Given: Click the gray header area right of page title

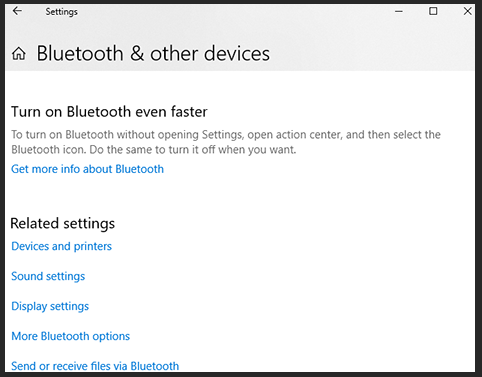Looking at the screenshot, I should [x=370, y=53].
